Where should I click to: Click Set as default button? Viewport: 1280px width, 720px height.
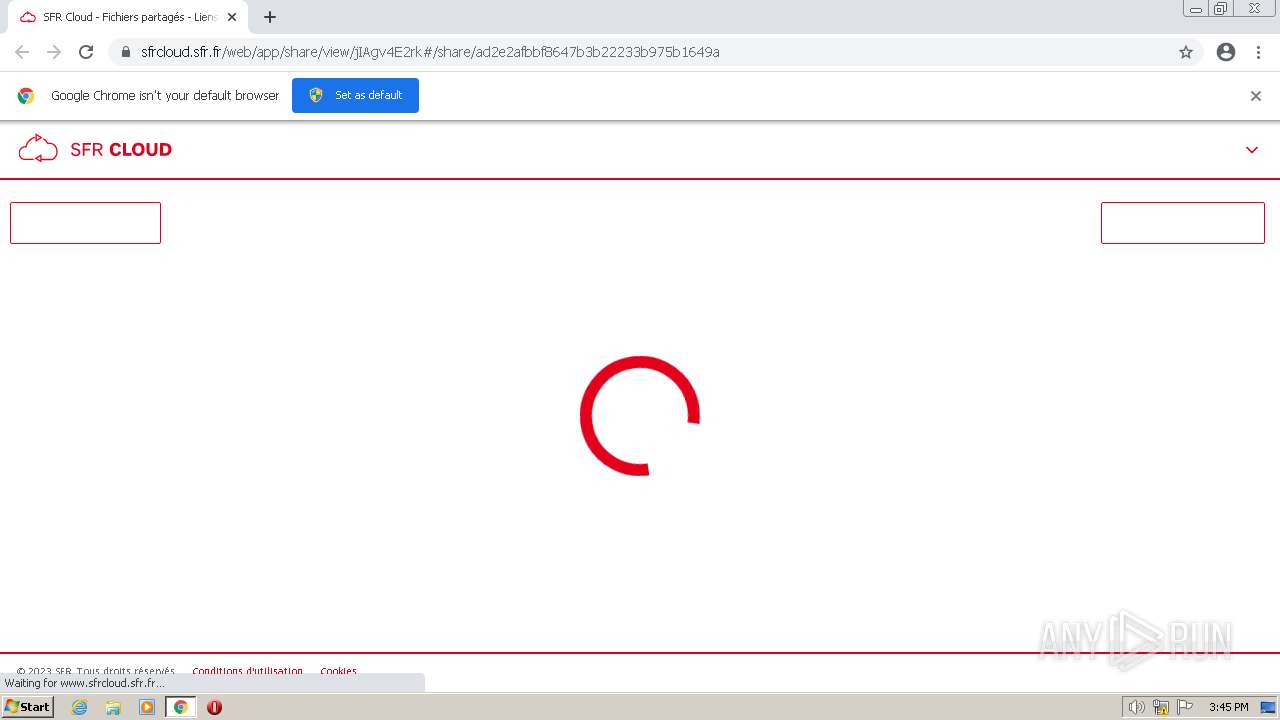click(x=355, y=95)
